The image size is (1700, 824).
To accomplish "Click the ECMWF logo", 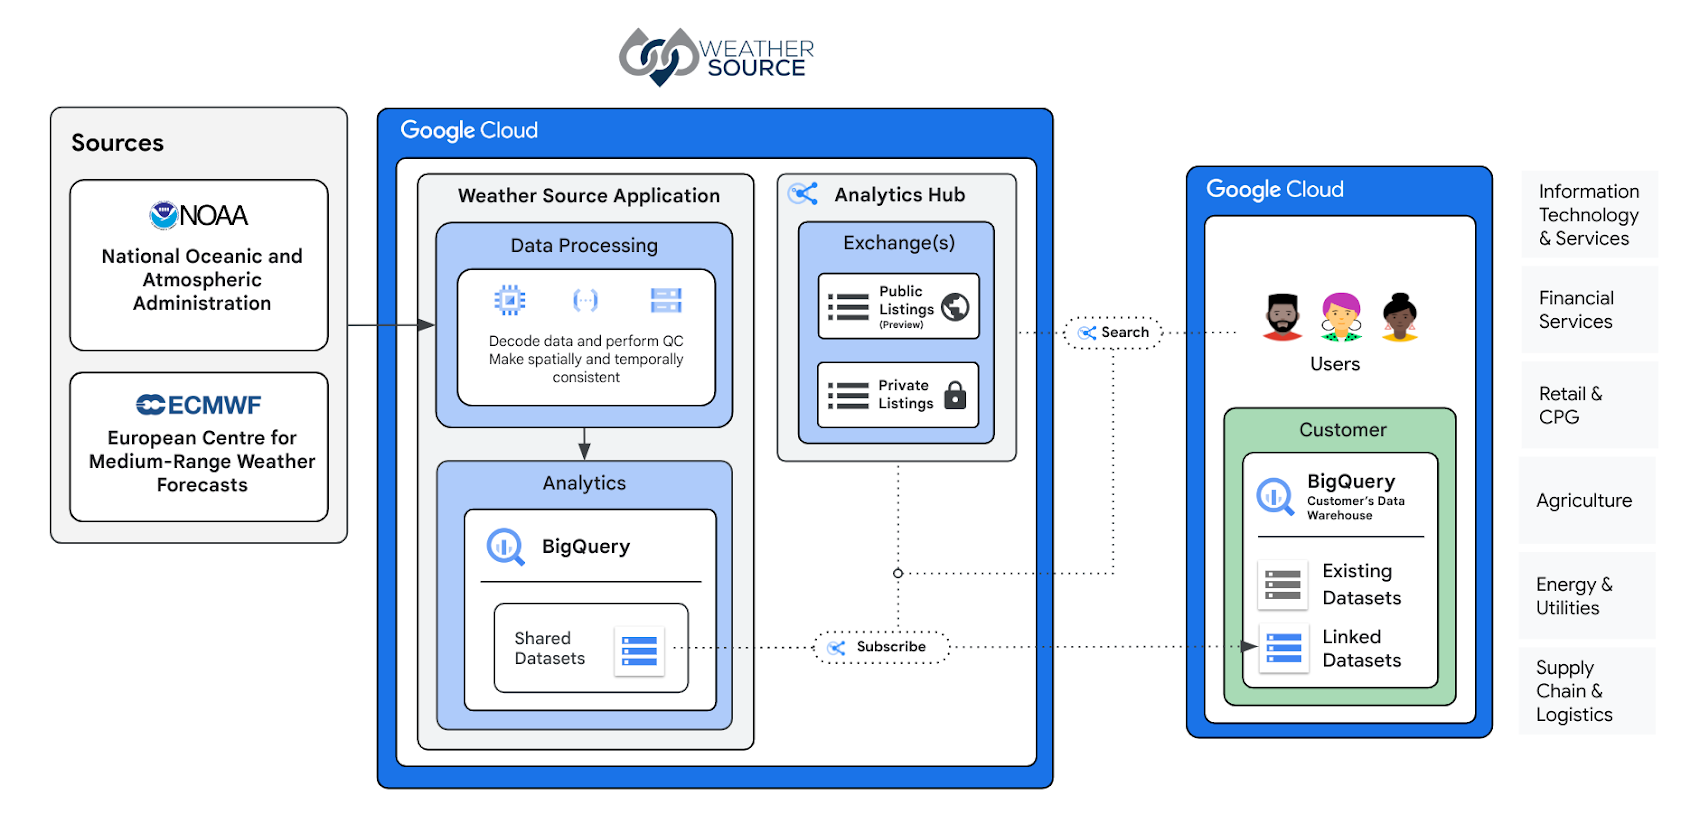I will tap(199, 405).
